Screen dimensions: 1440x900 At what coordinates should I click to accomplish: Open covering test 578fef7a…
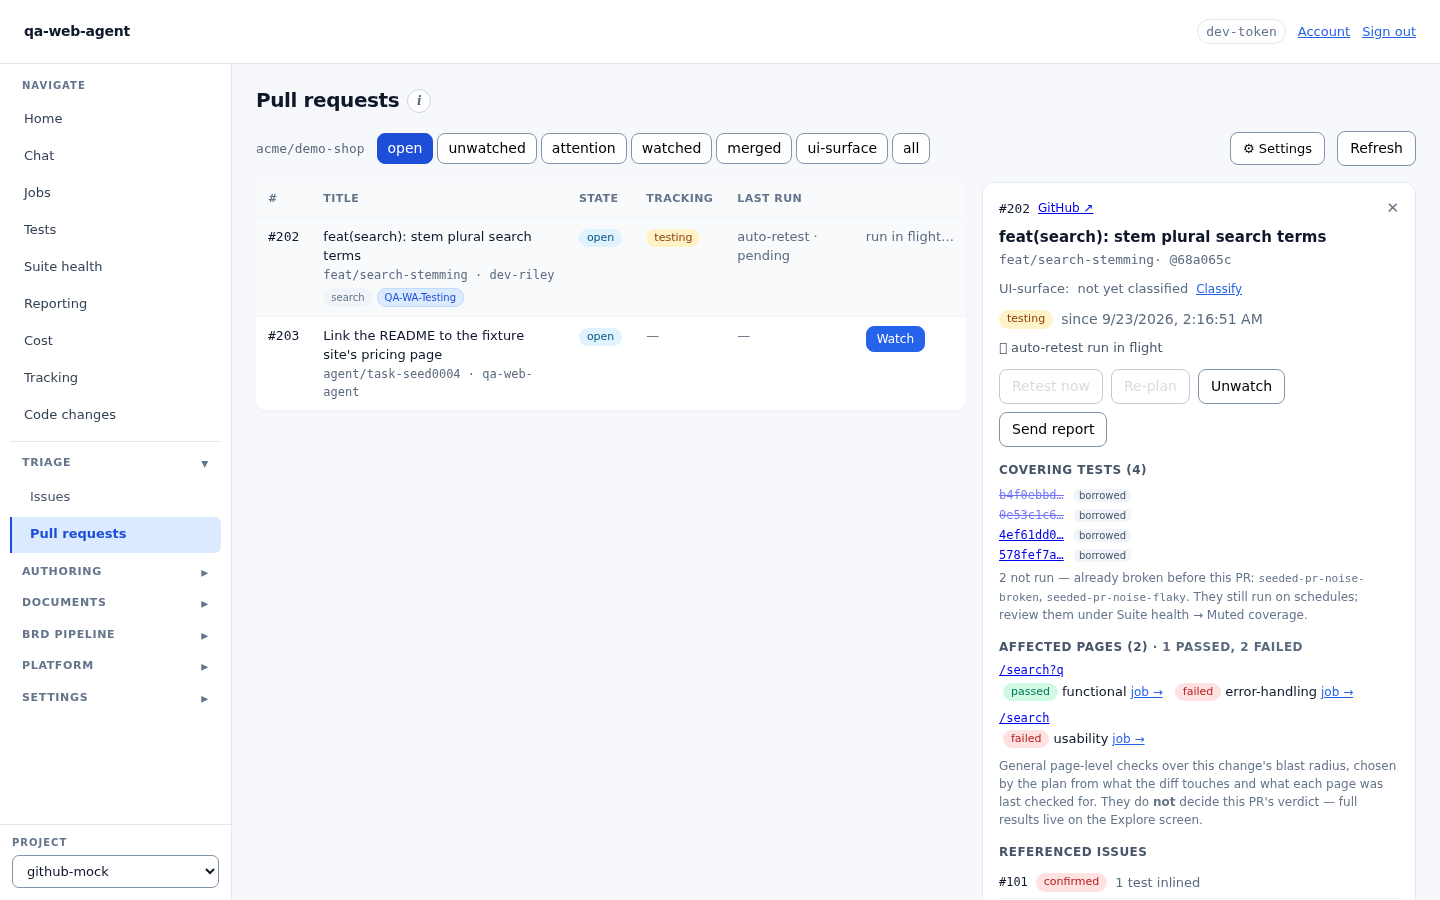tap(1031, 555)
